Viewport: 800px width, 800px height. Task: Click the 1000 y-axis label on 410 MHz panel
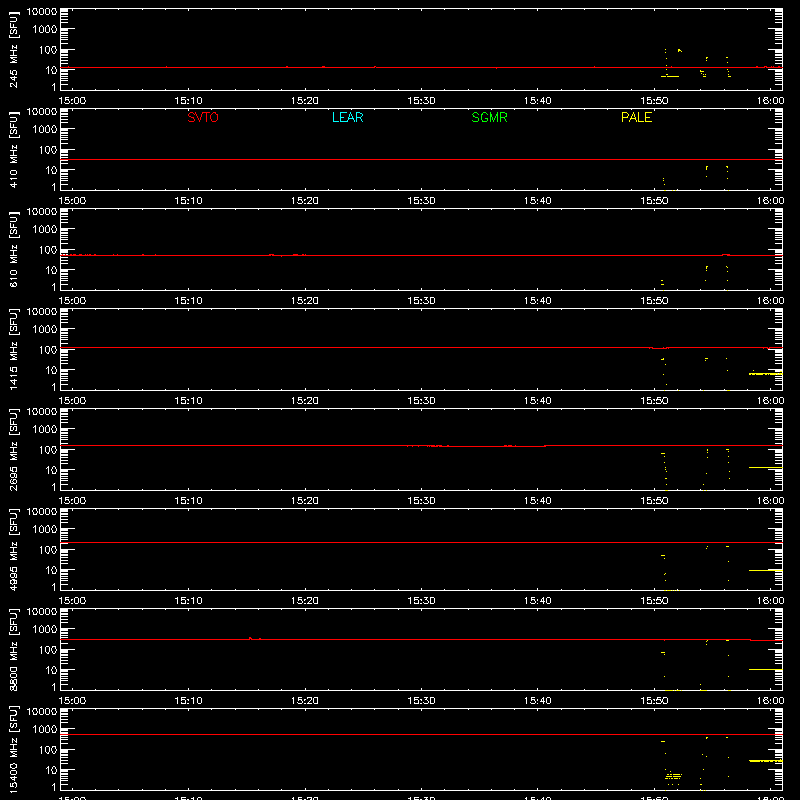coord(45,130)
